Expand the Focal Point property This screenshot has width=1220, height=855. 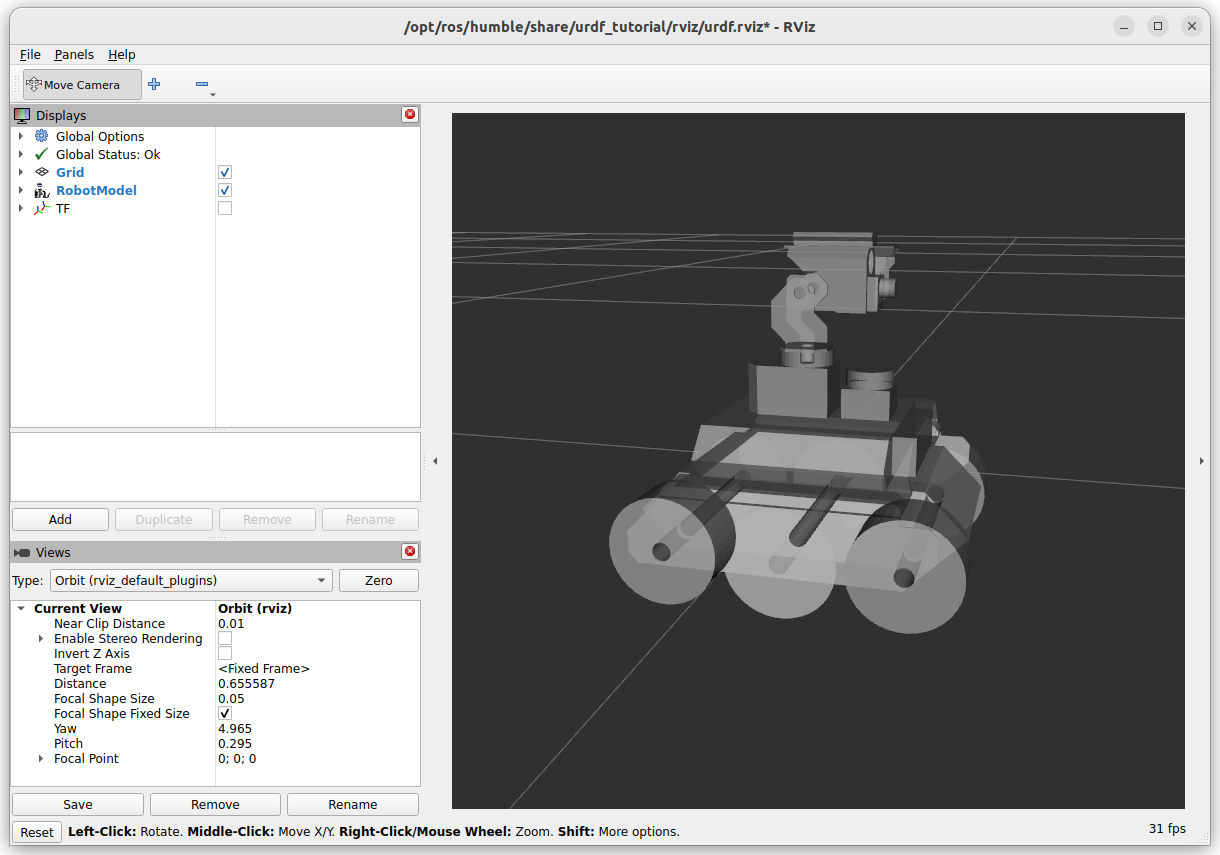click(41, 759)
